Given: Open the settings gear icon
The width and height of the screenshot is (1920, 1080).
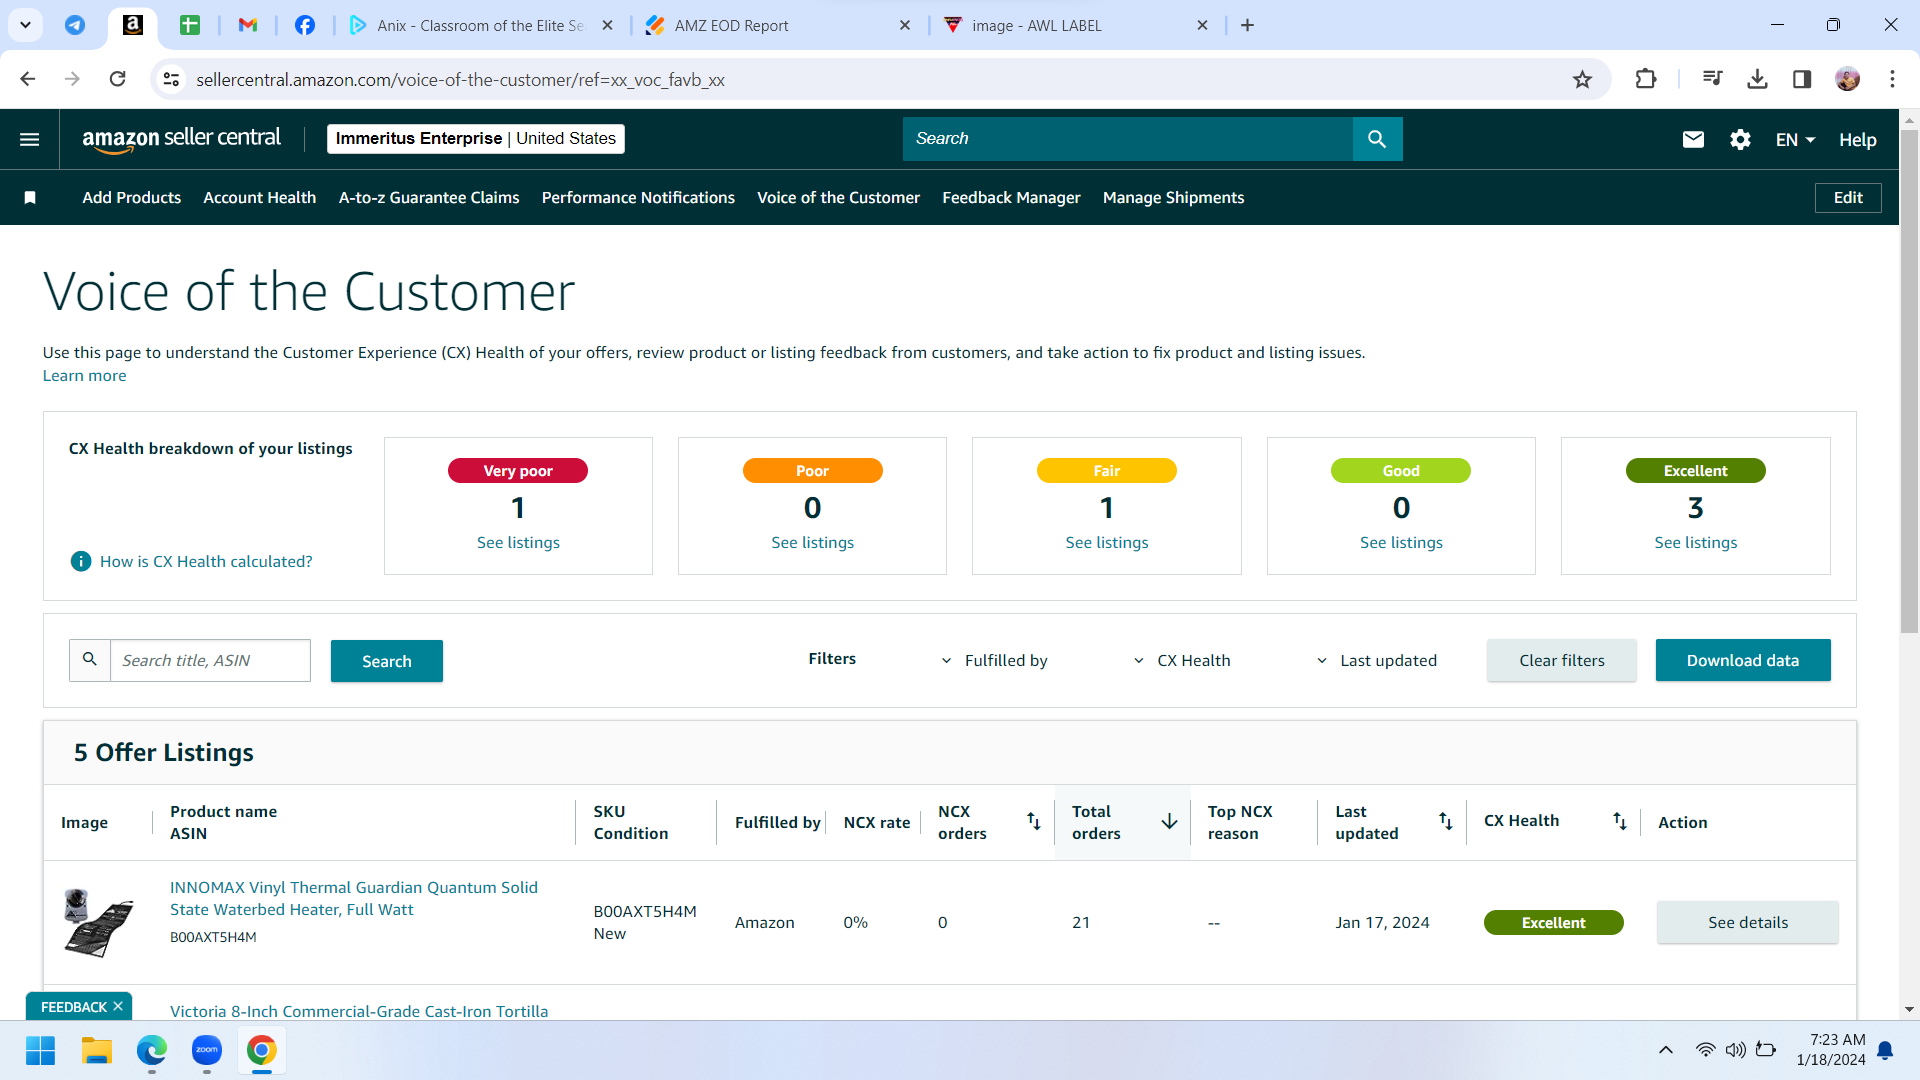Looking at the screenshot, I should (x=1740, y=140).
